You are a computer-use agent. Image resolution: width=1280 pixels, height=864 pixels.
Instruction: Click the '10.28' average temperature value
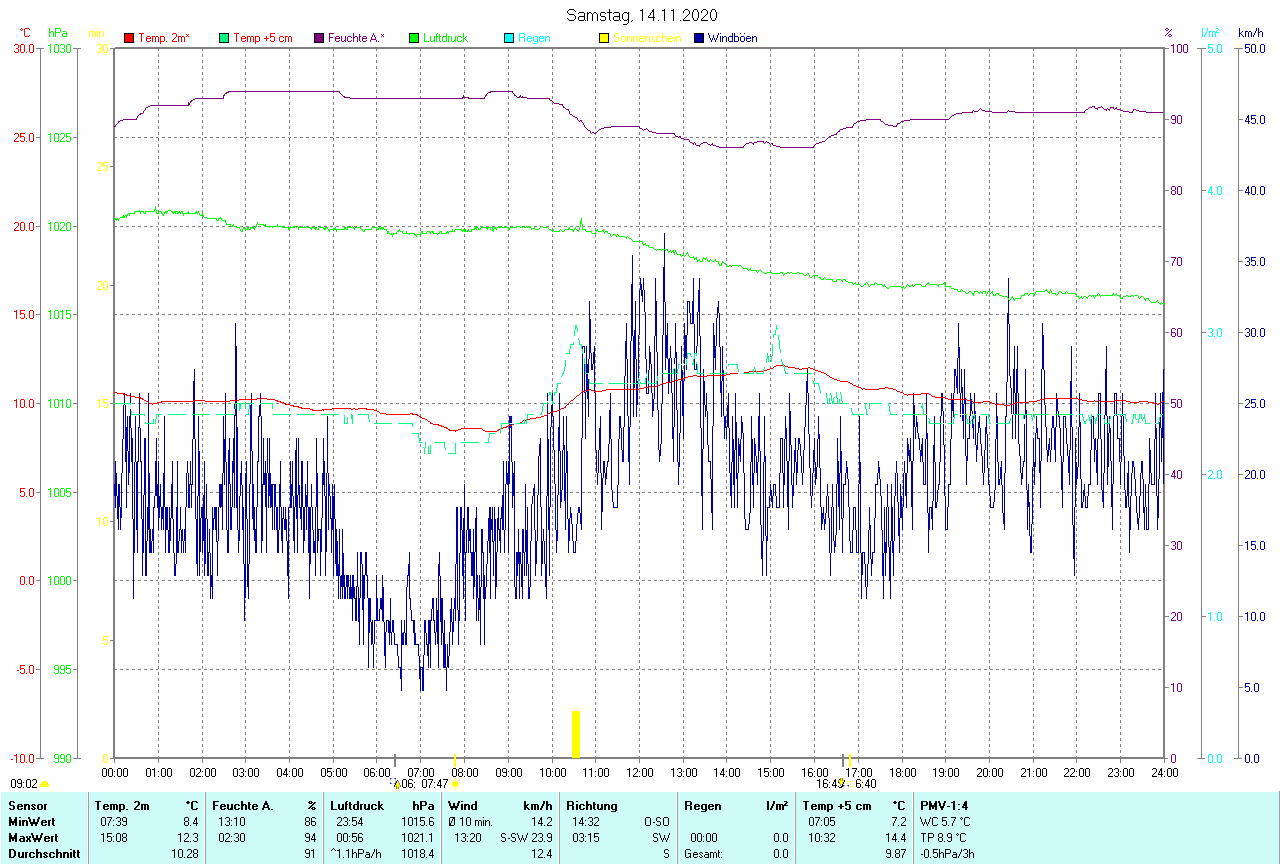click(x=185, y=854)
